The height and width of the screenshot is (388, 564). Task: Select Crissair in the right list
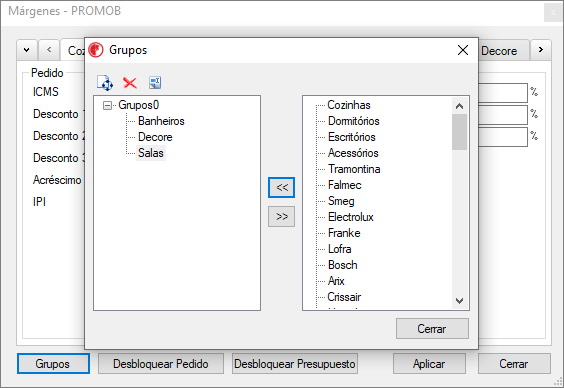(x=344, y=297)
